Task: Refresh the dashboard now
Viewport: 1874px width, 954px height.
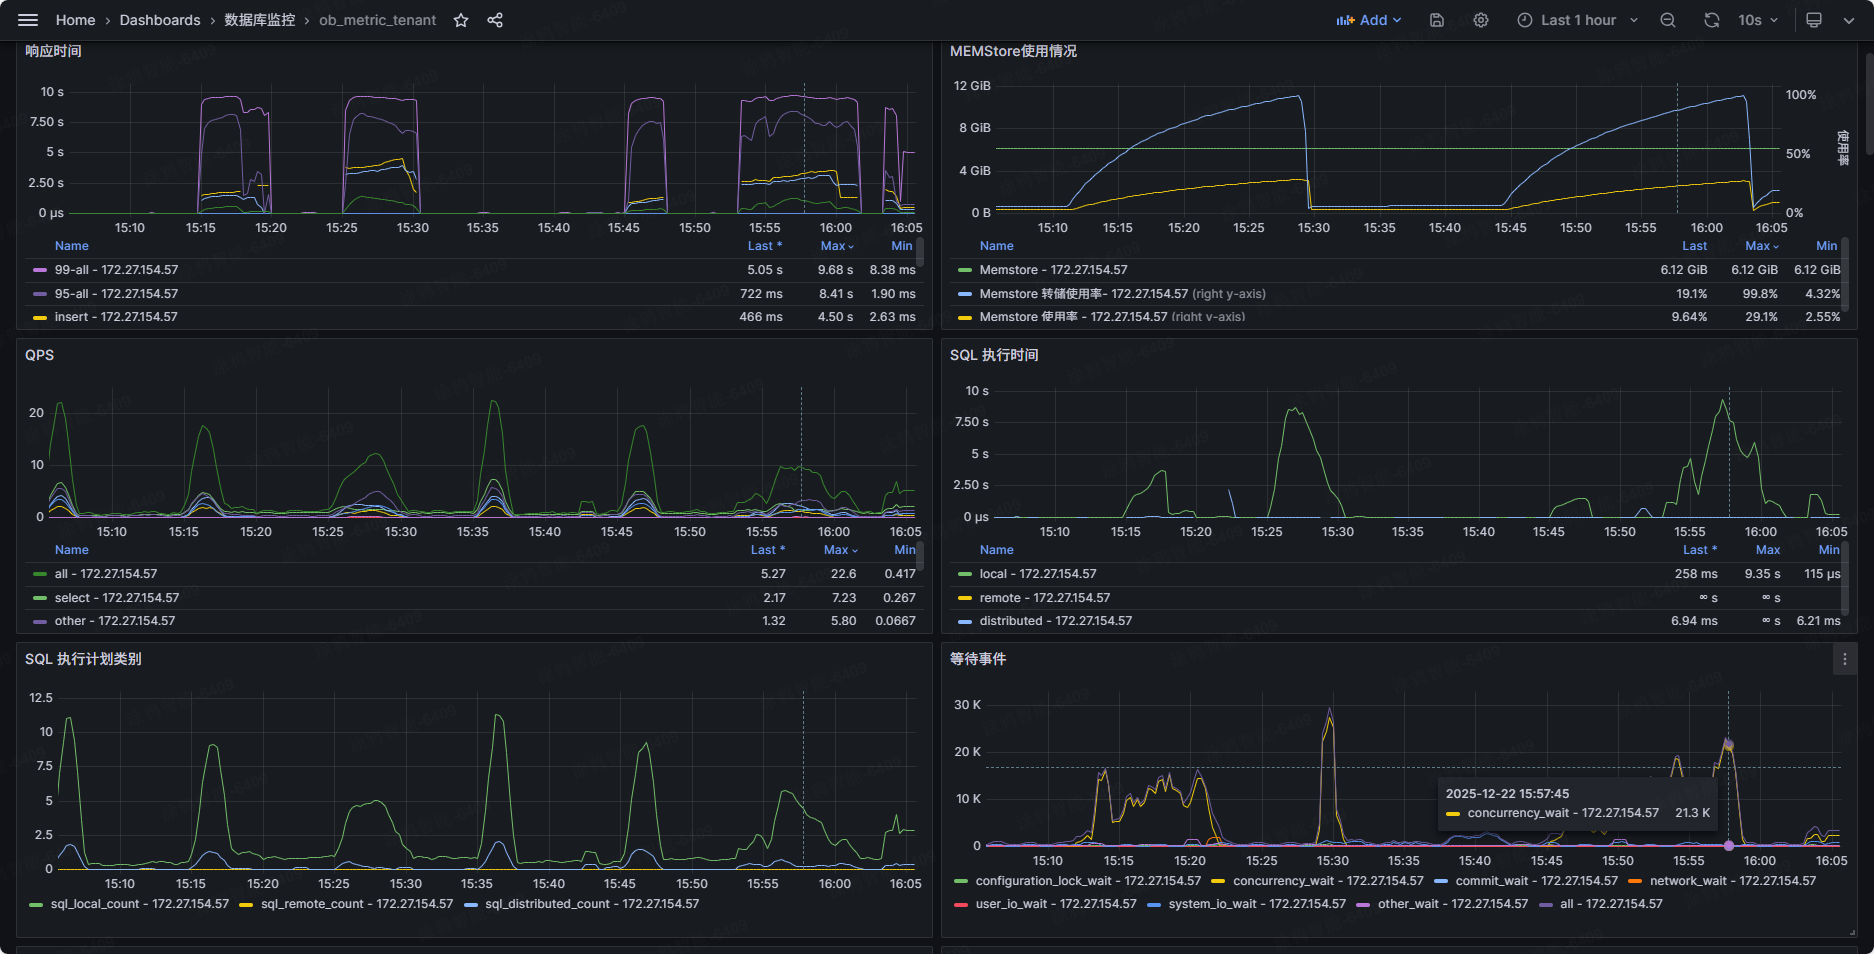Action: click(x=1712, y=20)
